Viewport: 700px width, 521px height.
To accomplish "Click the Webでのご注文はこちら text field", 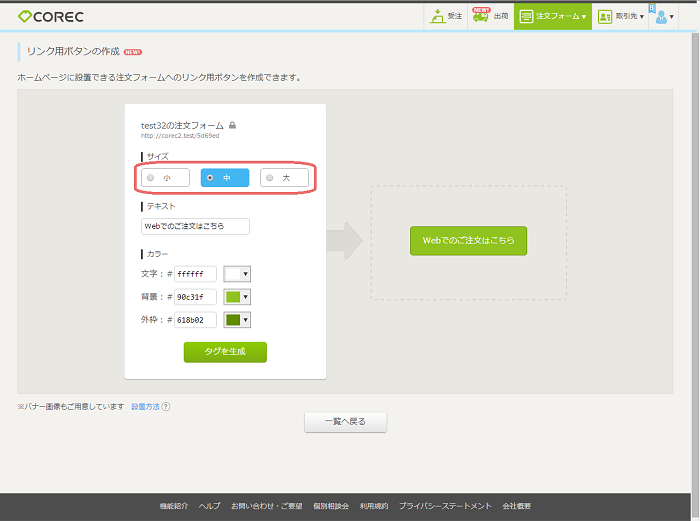I will pyautogui.click(x=195, y=226).
